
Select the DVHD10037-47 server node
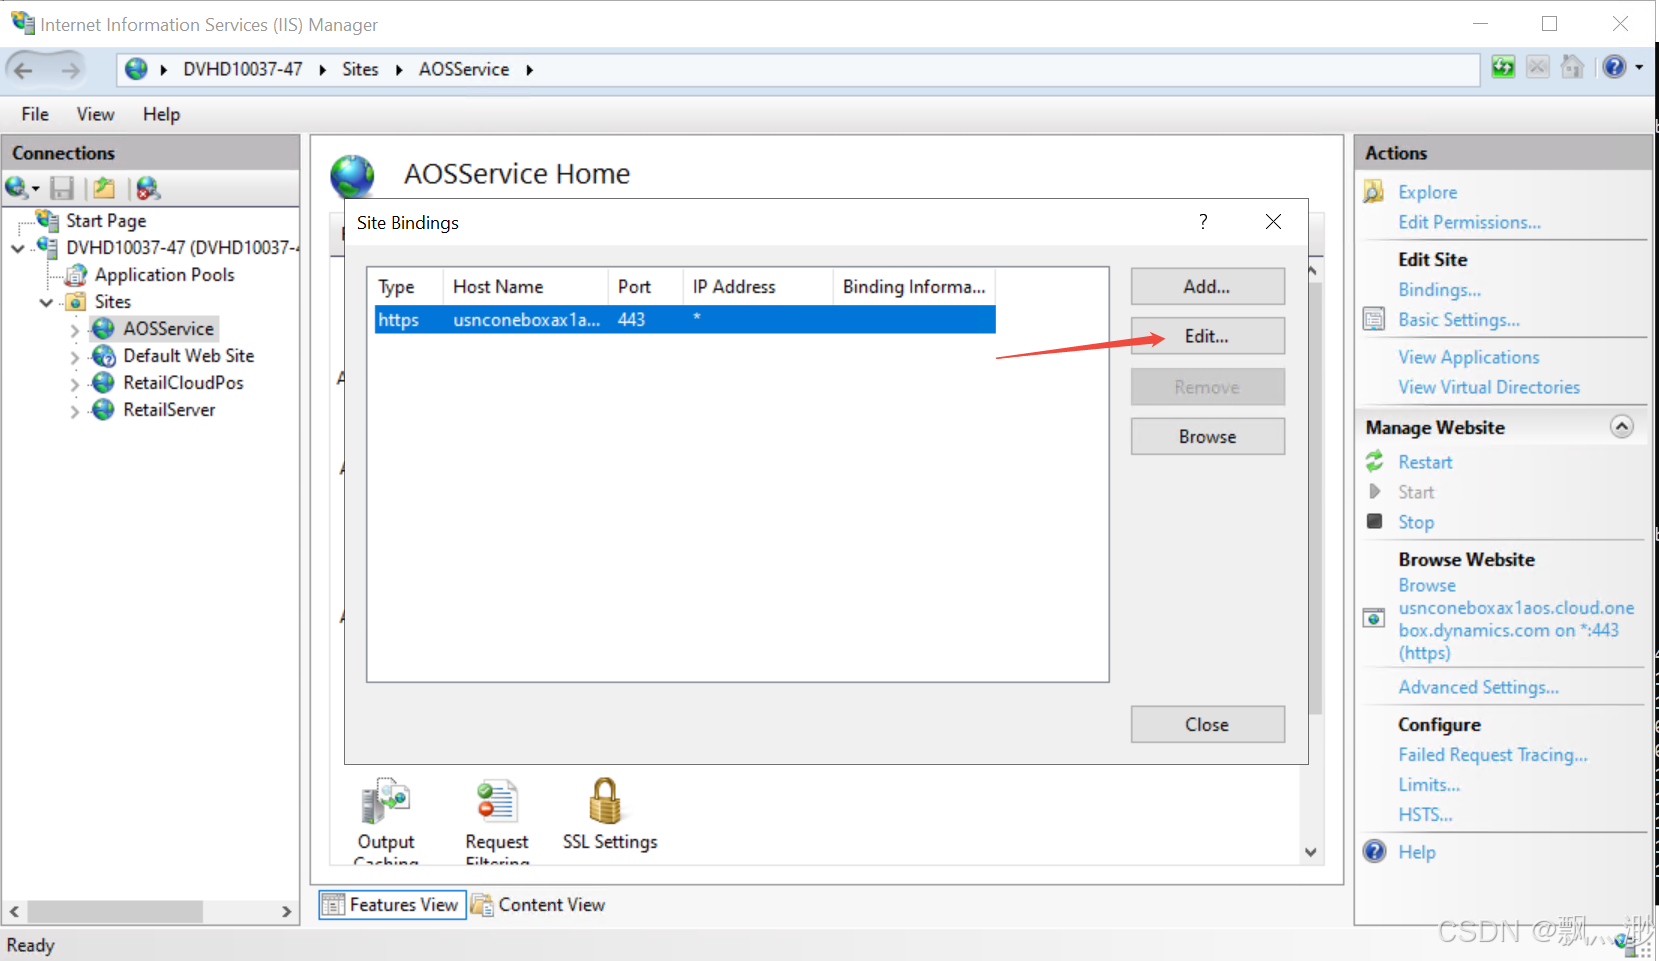pos(182,247)
